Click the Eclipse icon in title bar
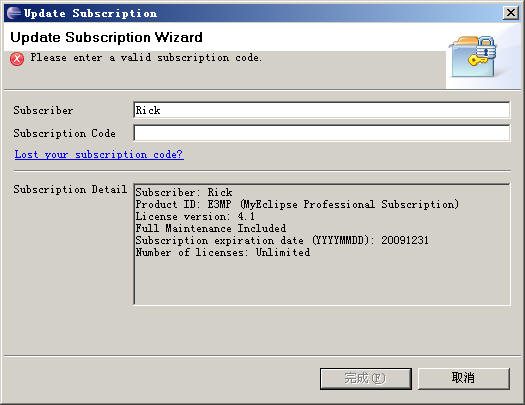Image resolution: width=525 pixels, height=405 pixels. tap(14, 13)
